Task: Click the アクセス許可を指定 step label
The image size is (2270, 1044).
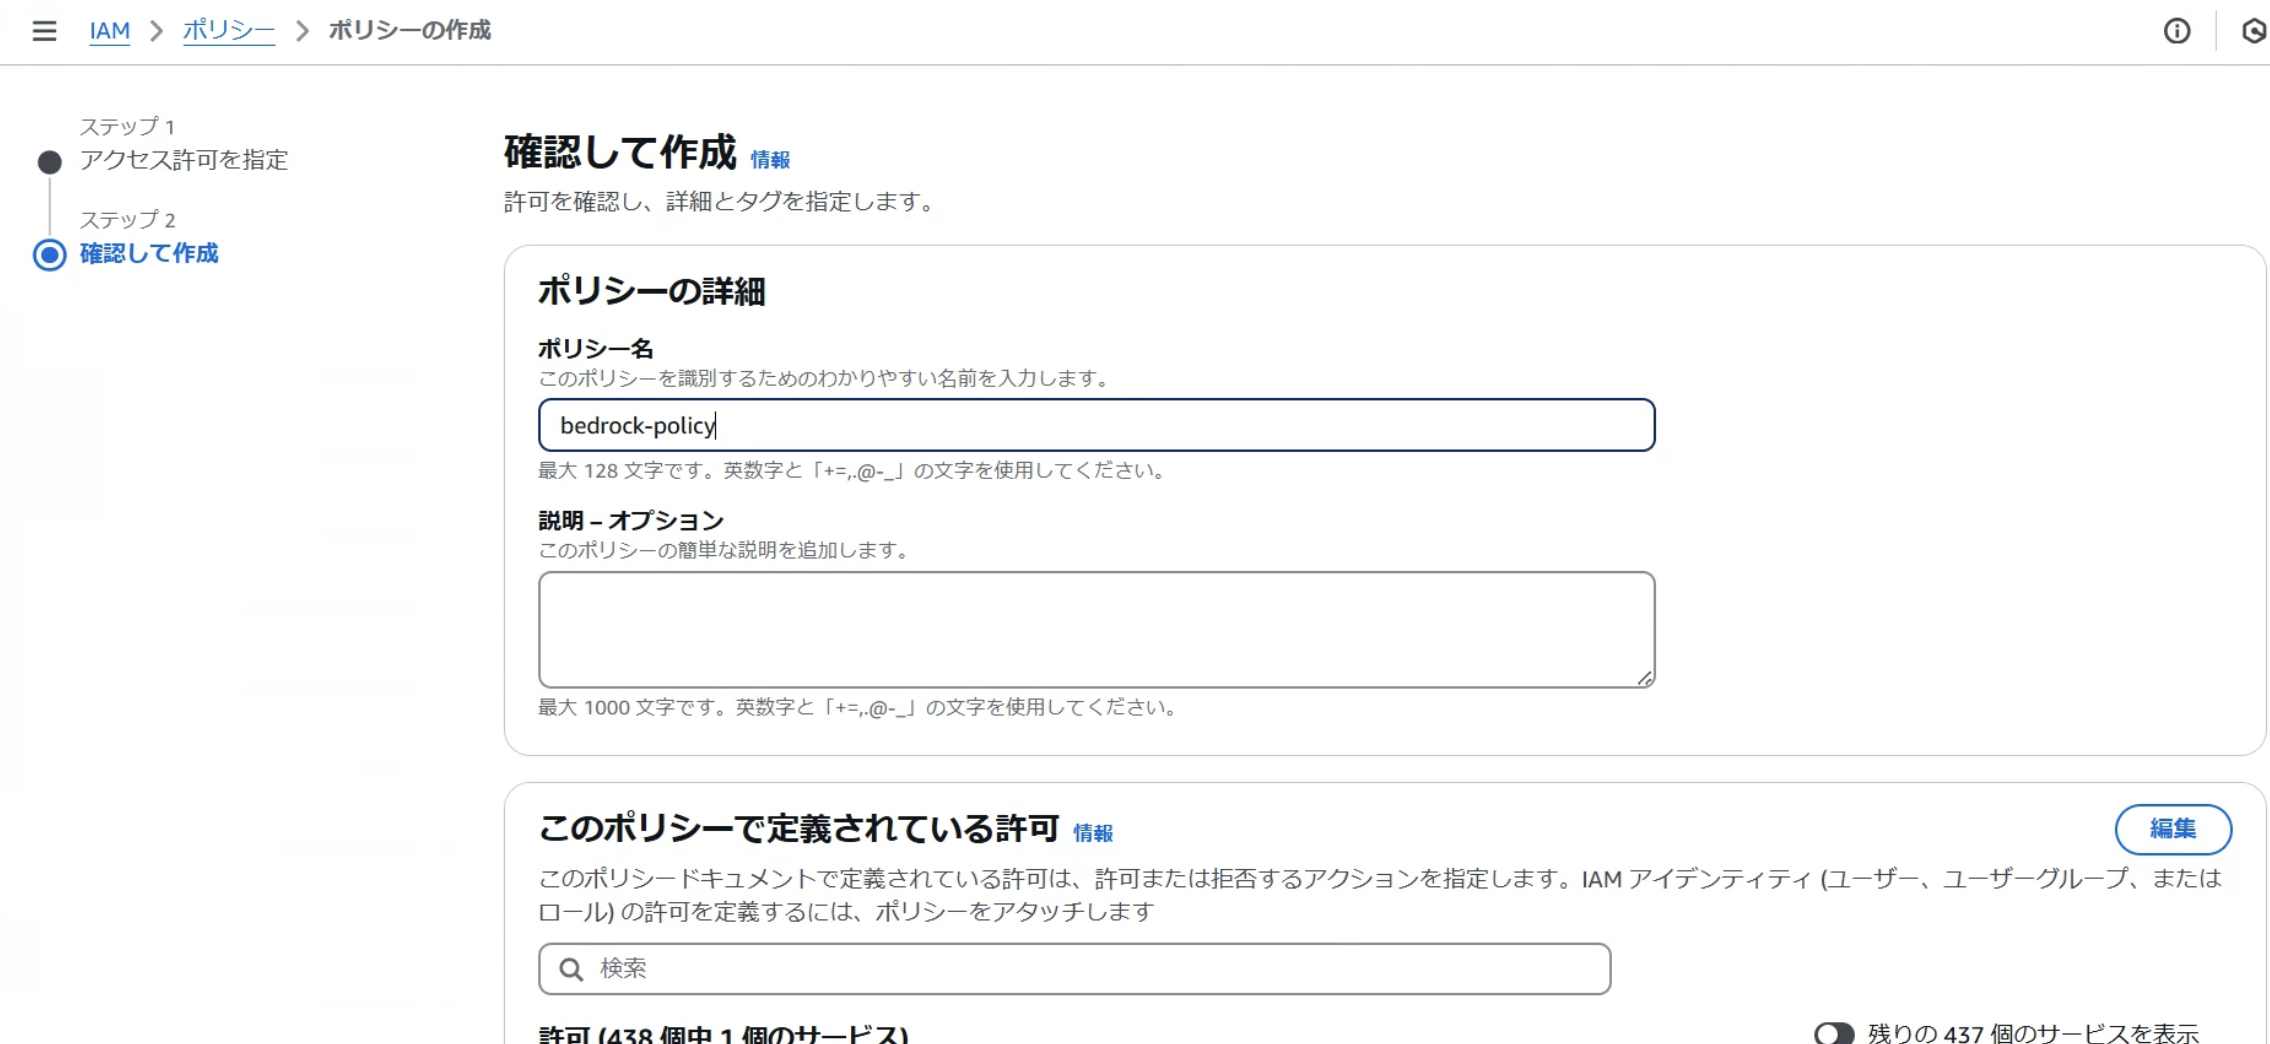Action: [183, 161]
